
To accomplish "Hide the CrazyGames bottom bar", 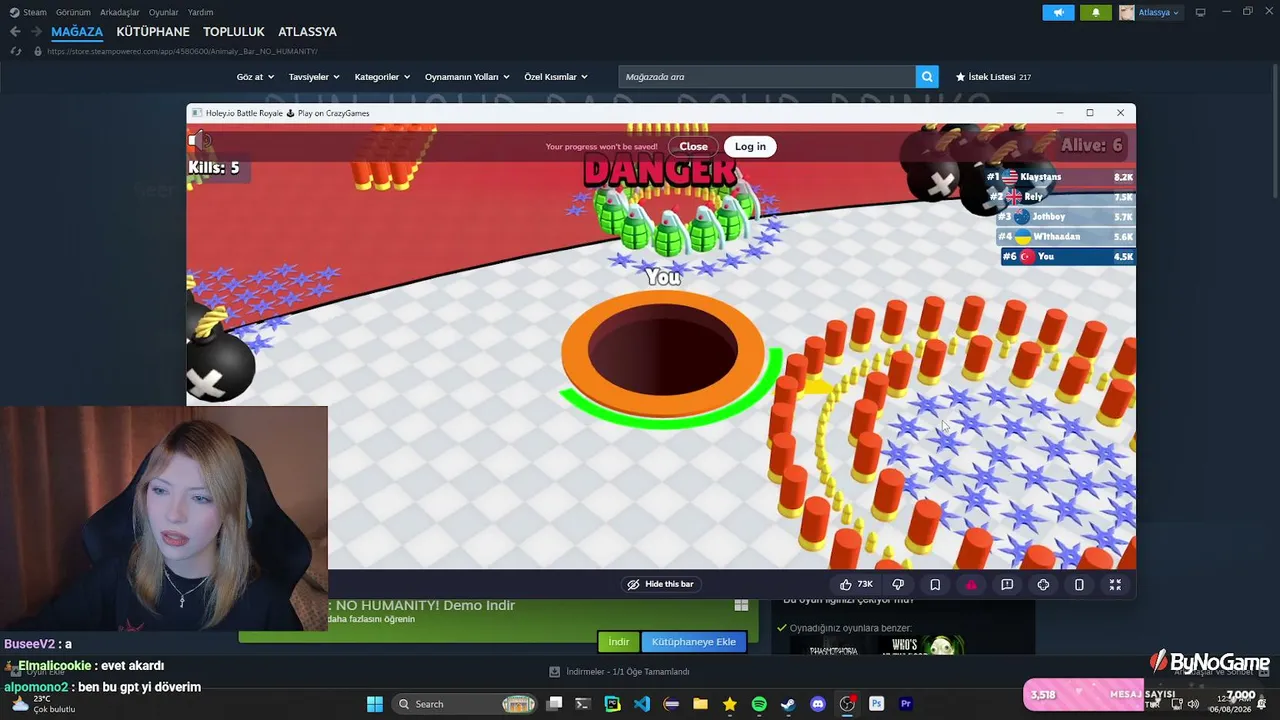I will (660, 584).
